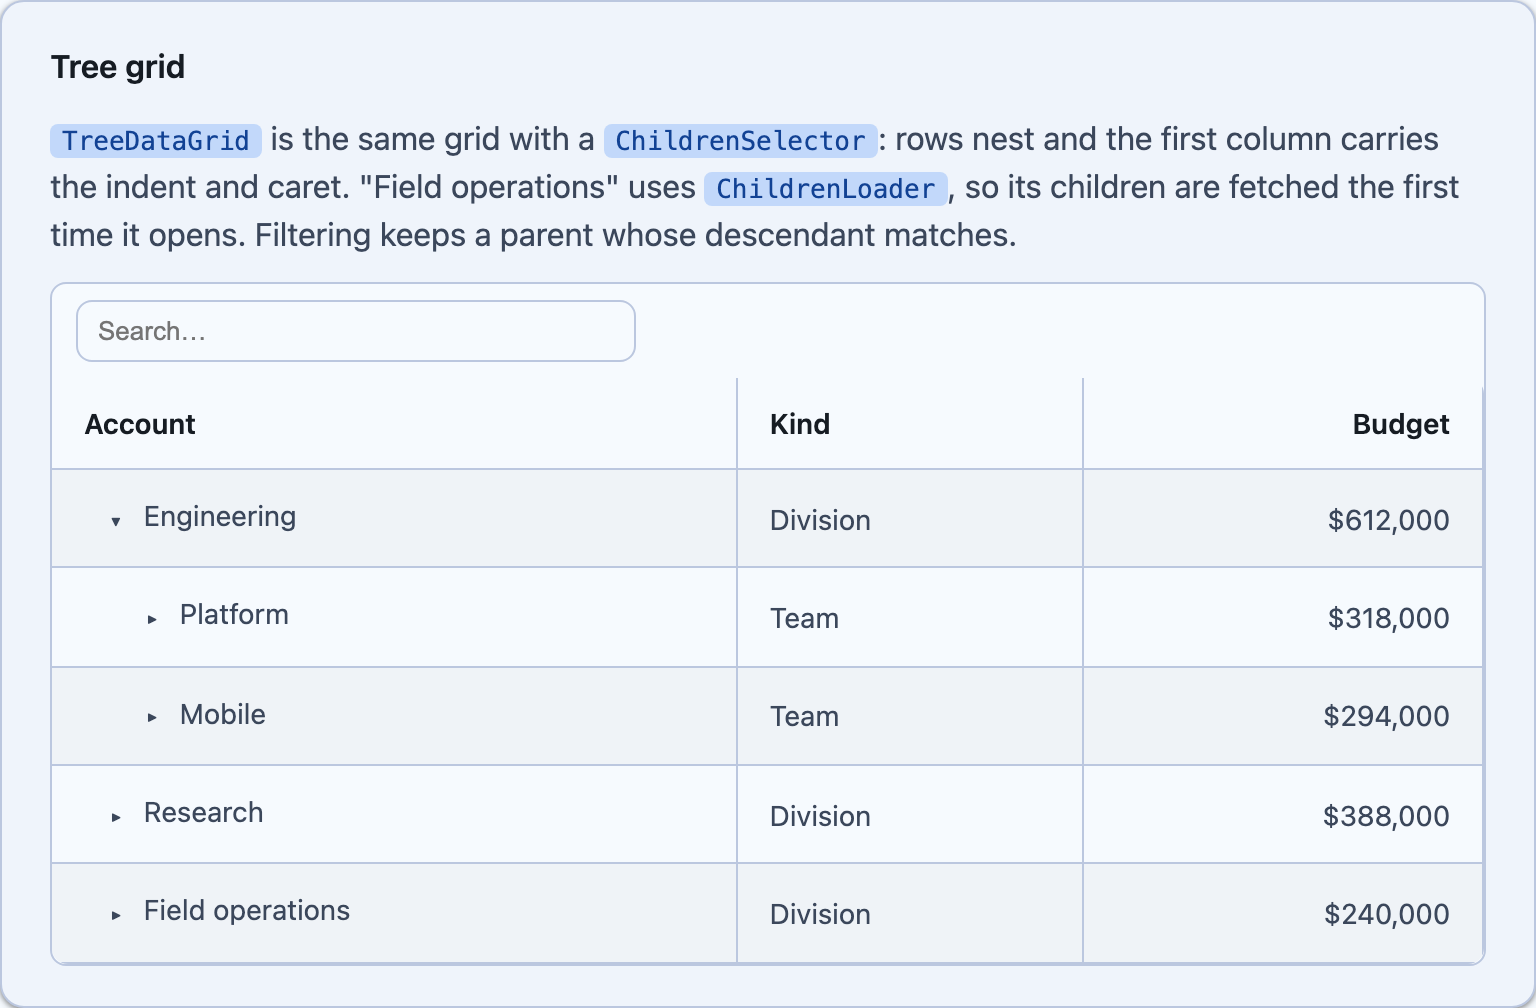Screen dimensions: 1536x1008
Task: Select the $388,000 budget cell
Action: tap(1283, 815)
